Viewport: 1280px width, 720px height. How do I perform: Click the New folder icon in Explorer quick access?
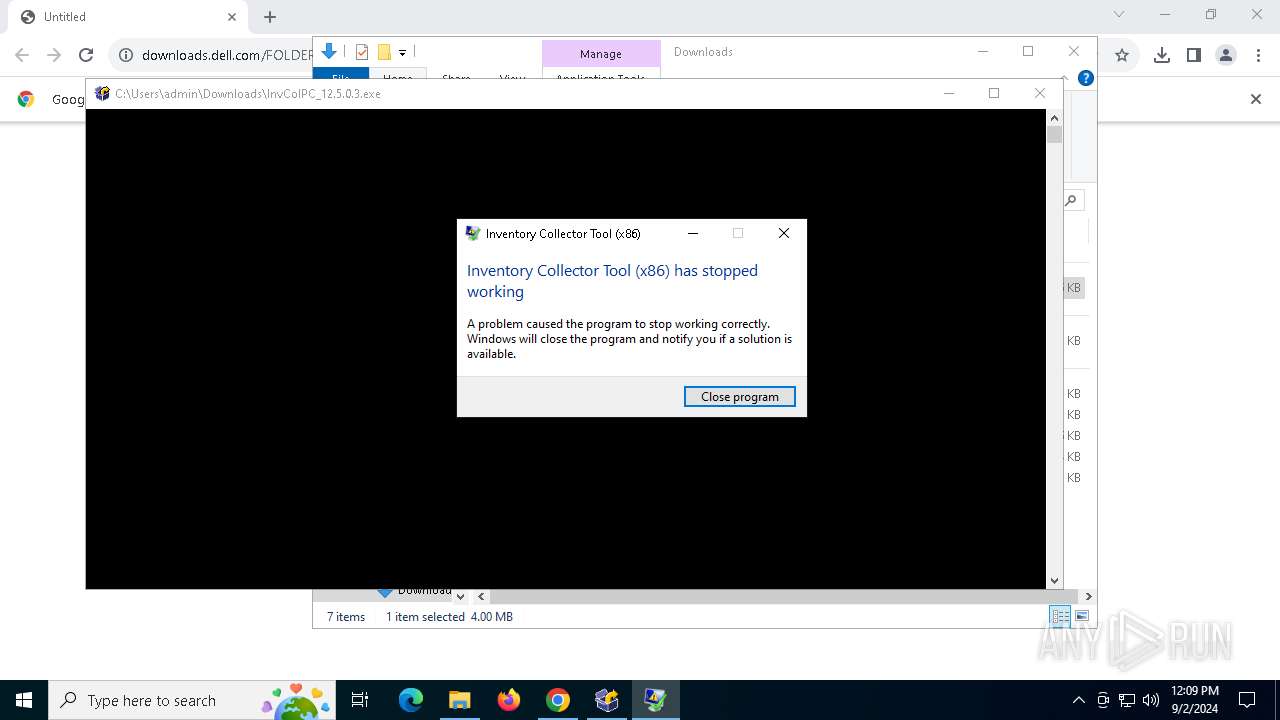384,52
